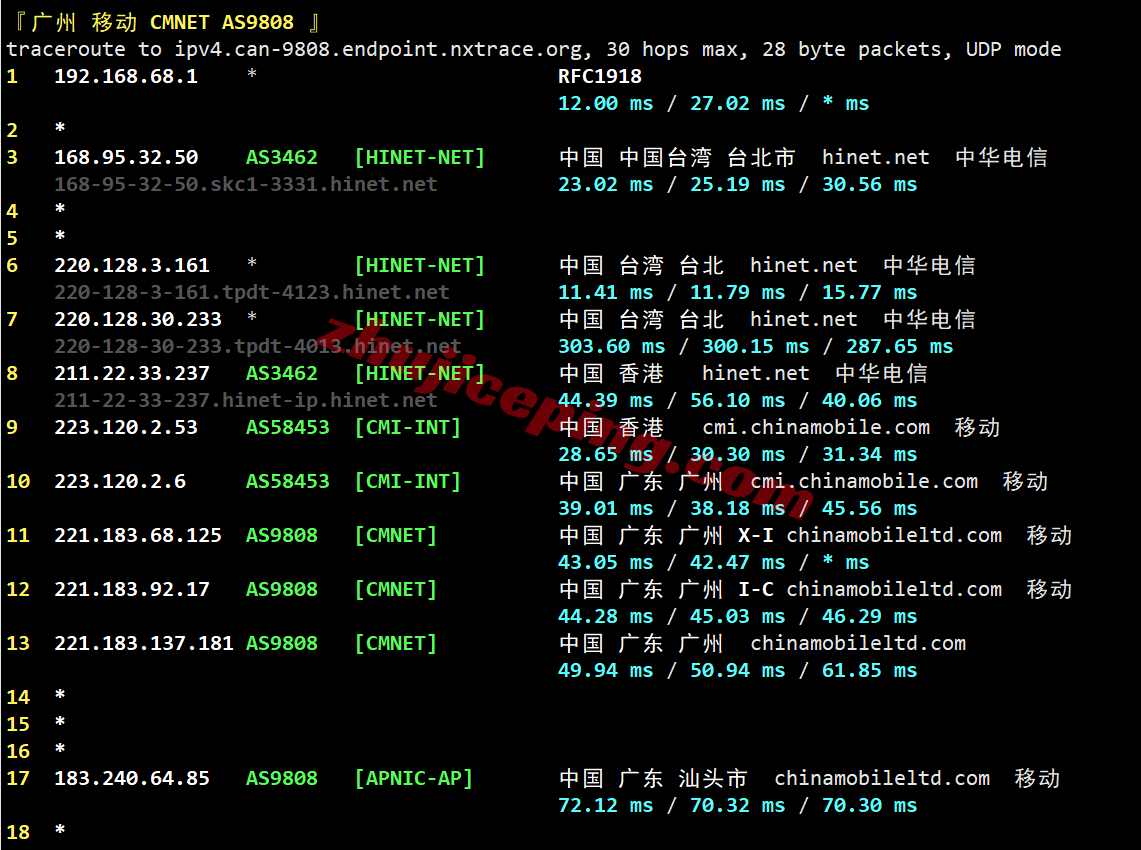Click the latency value 303.60 ms on hop 7
1141x850 pixels.
(x=611, y=346)
